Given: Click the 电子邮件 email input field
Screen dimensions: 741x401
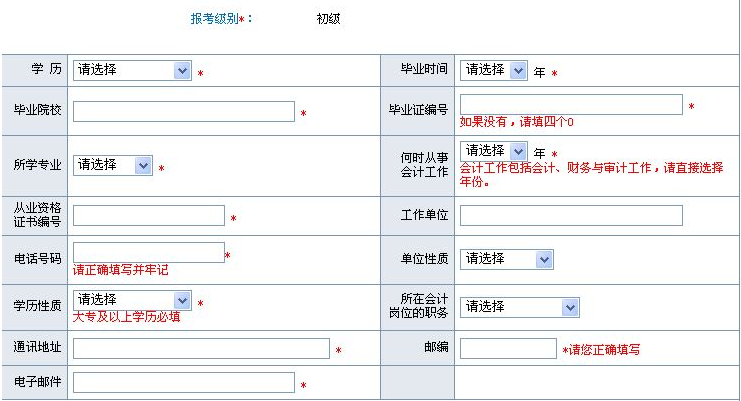Looking at the screenshot, I should pyautogui.click(x=183, y=383).
